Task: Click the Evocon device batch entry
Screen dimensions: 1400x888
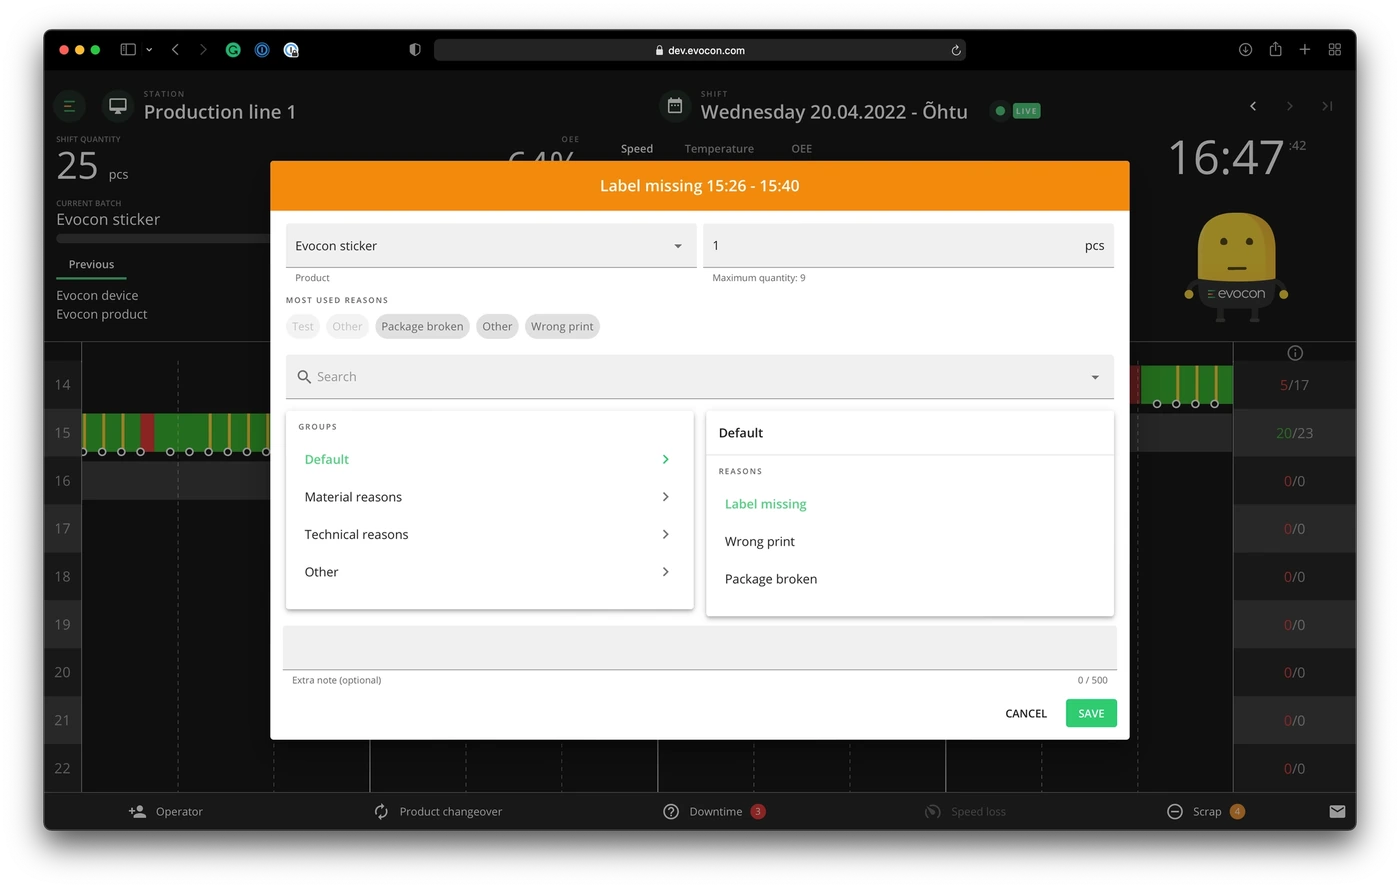Action: 97,296
